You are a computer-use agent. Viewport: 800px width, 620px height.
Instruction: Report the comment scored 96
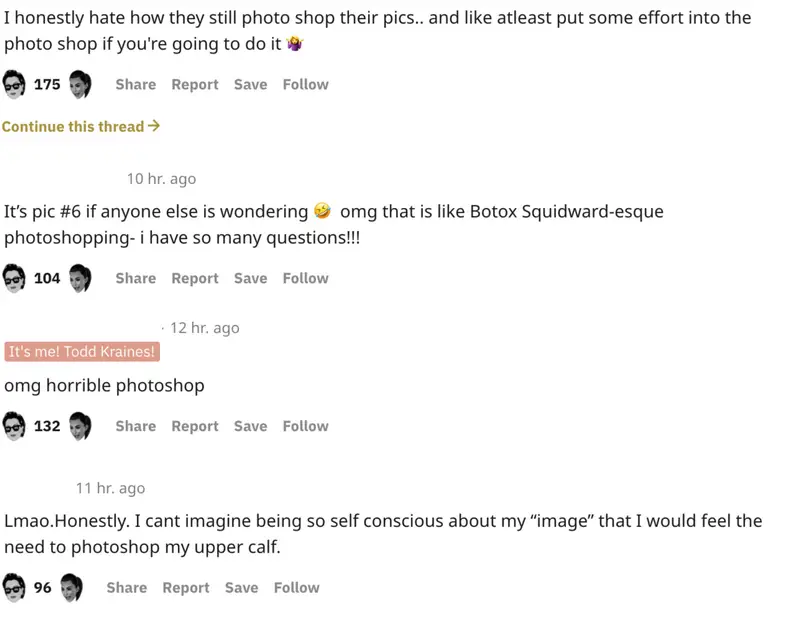[186, 588]
